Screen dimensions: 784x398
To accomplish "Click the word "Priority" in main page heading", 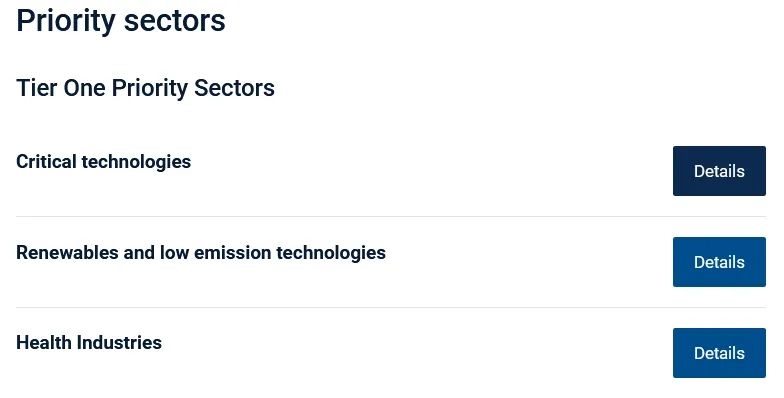I will tap(66, 20).
